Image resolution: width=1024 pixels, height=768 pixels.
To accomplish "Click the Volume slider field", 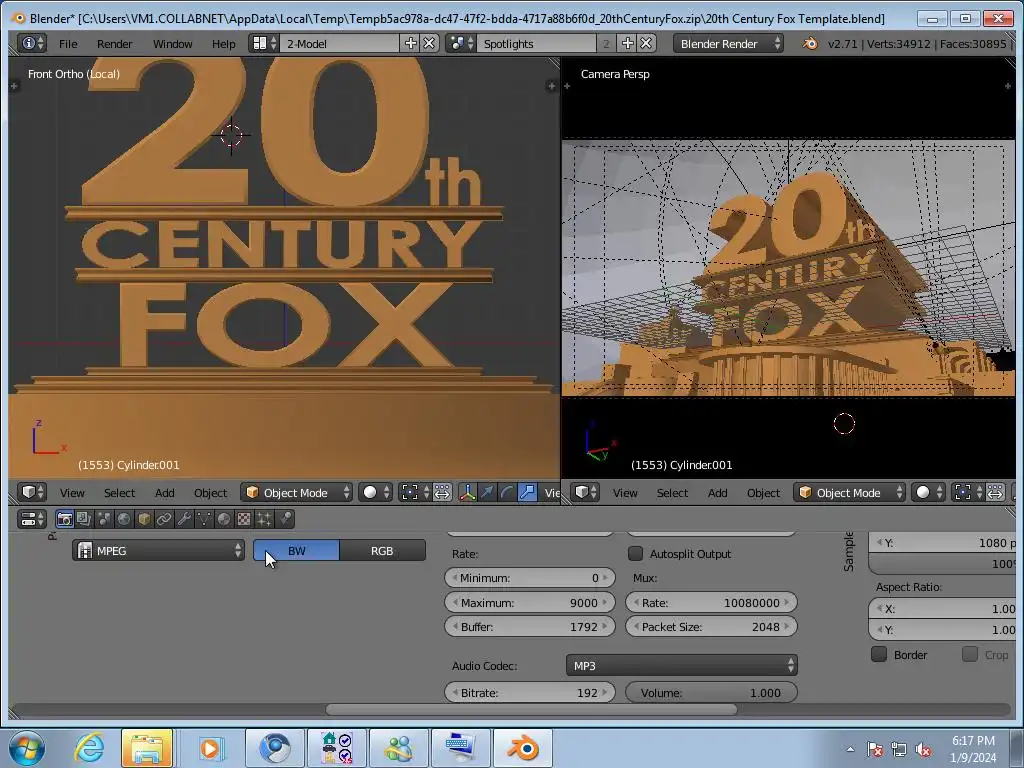I will tap(711, 693).
